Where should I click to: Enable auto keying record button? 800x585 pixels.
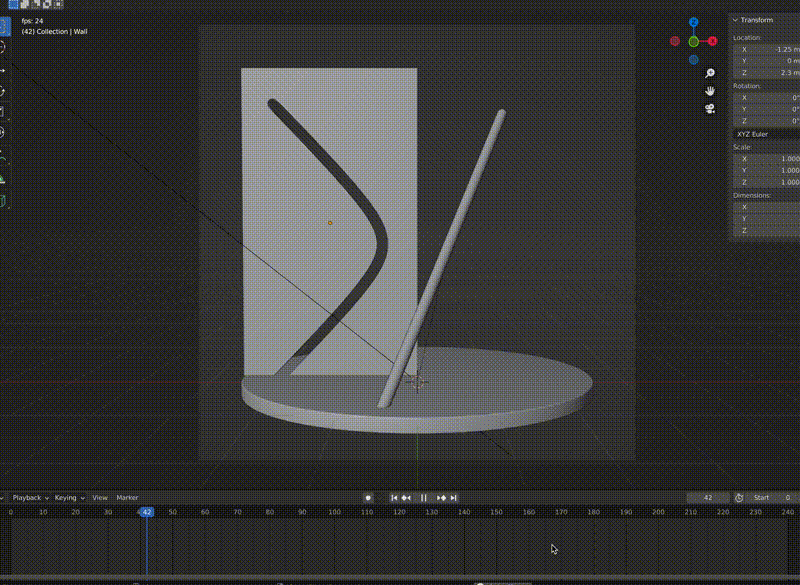(x=368, y=498)
